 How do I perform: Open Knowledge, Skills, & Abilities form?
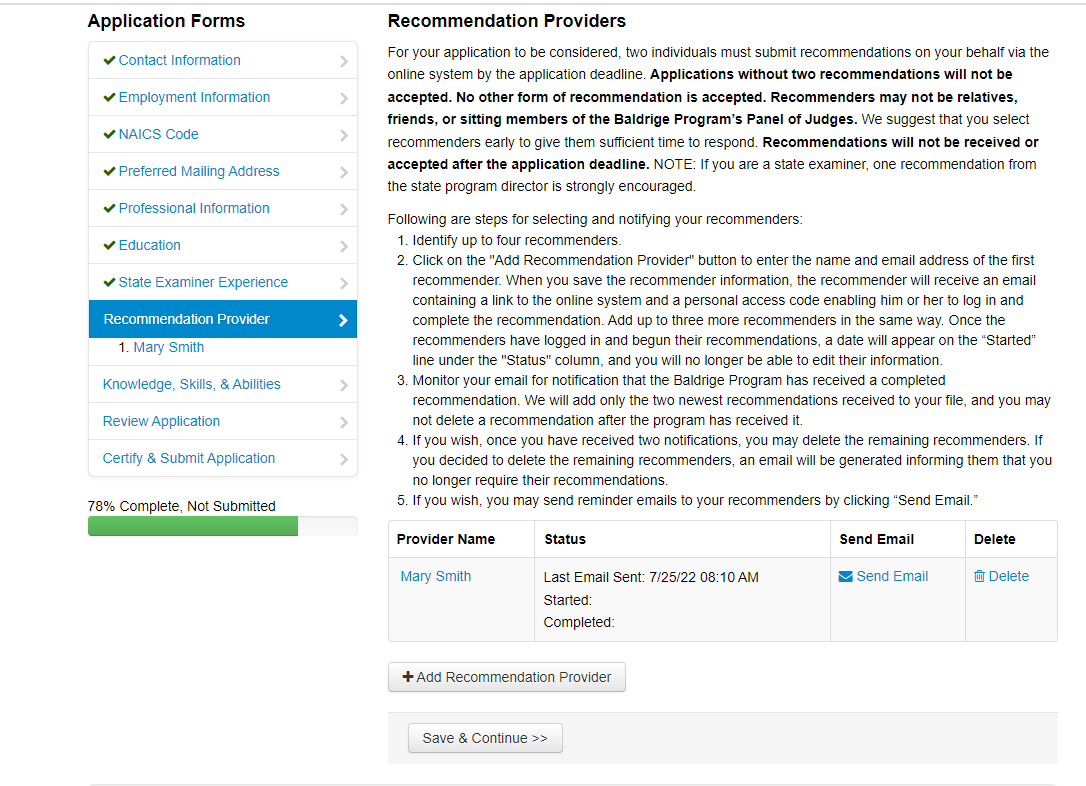(191, 384)
